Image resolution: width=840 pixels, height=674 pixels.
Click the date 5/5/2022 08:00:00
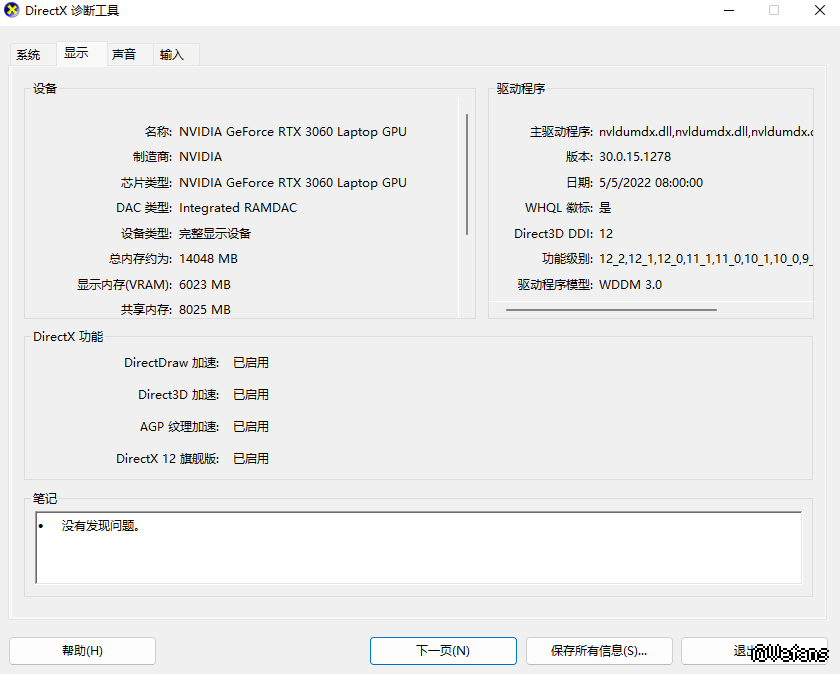tap(651, 183)
